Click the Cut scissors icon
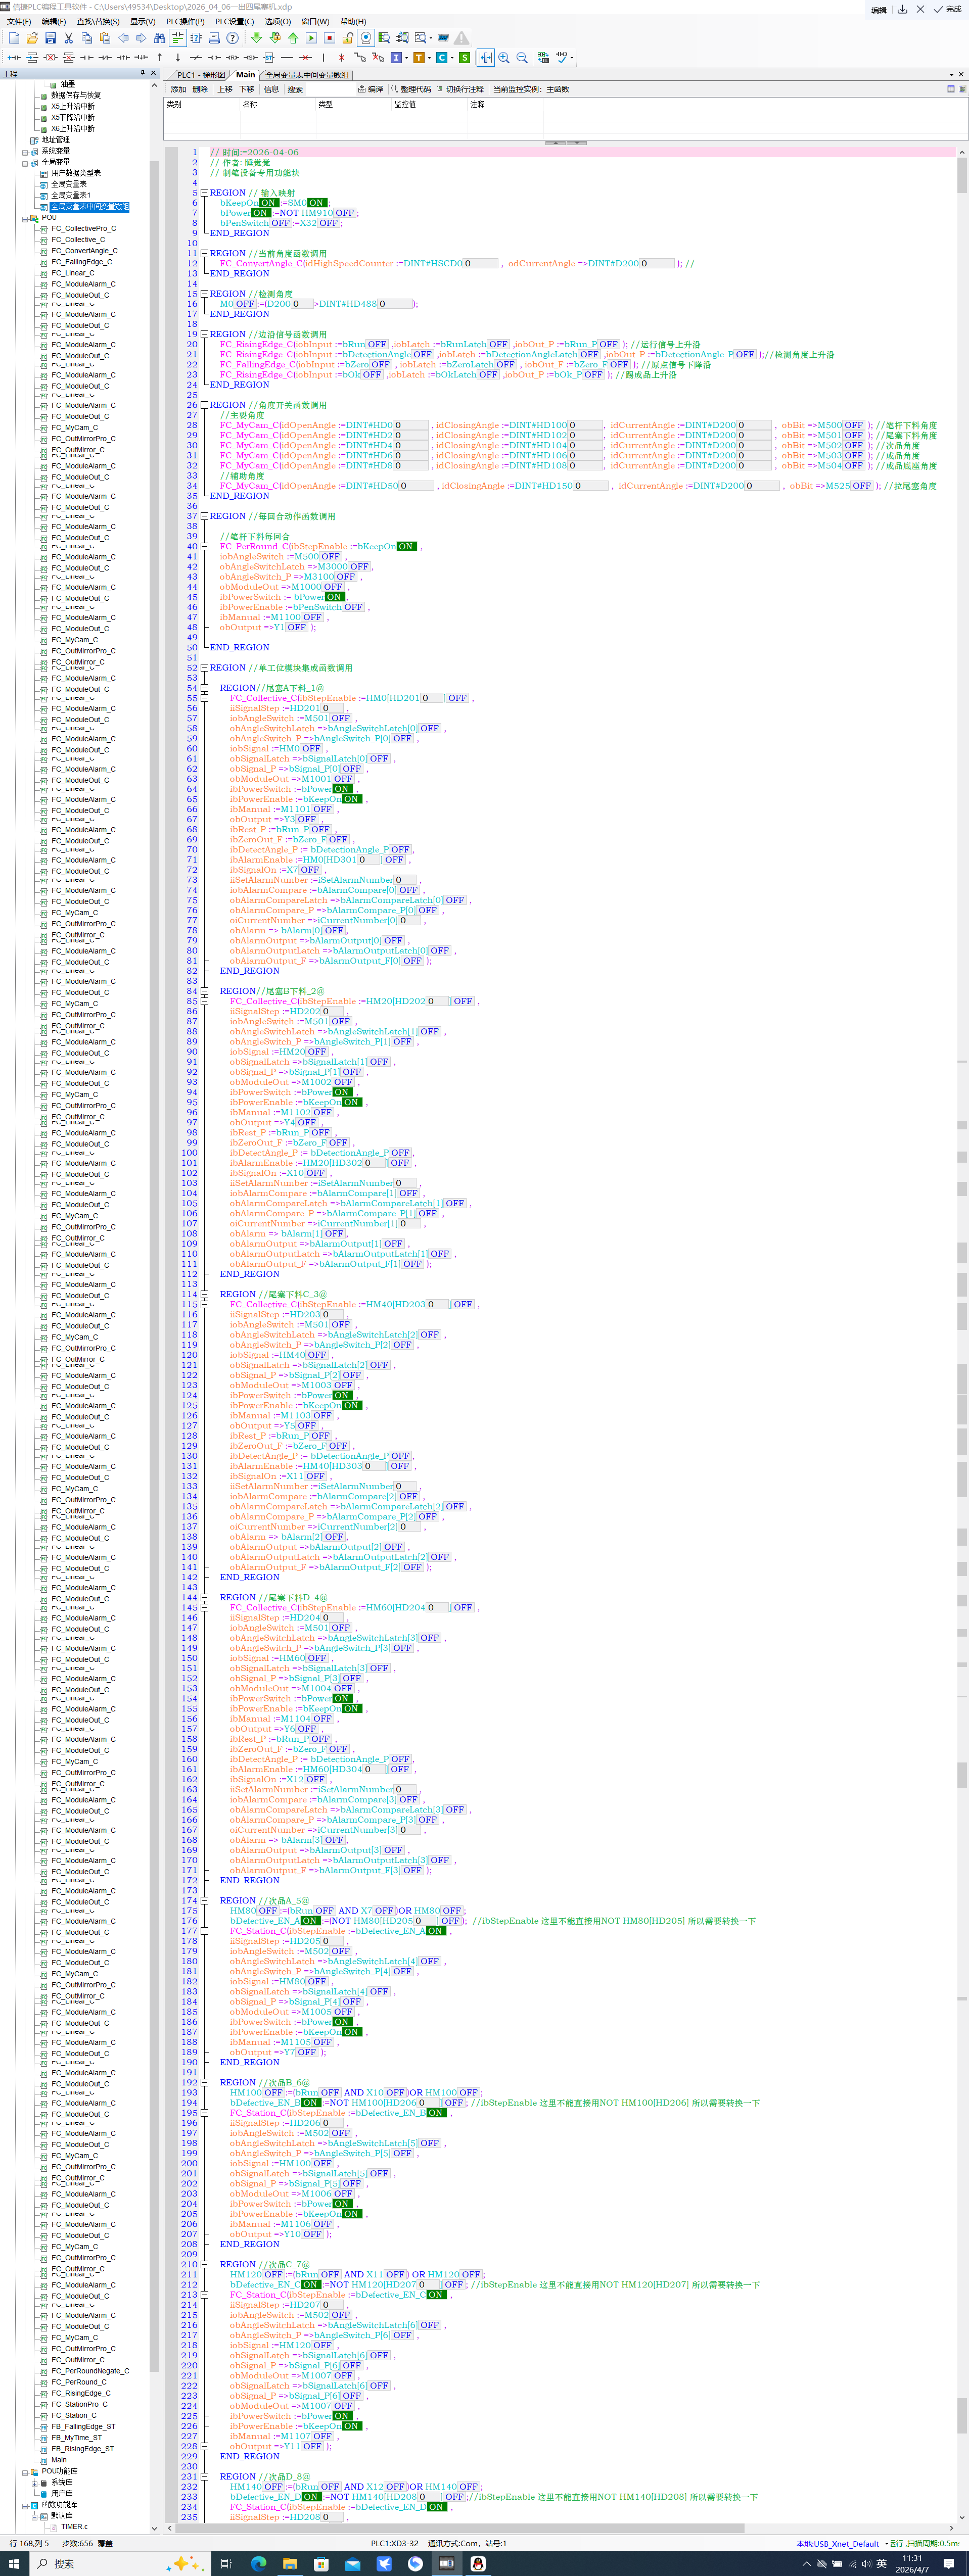Screen dimensions: 969x2576 tap(68, 38)
